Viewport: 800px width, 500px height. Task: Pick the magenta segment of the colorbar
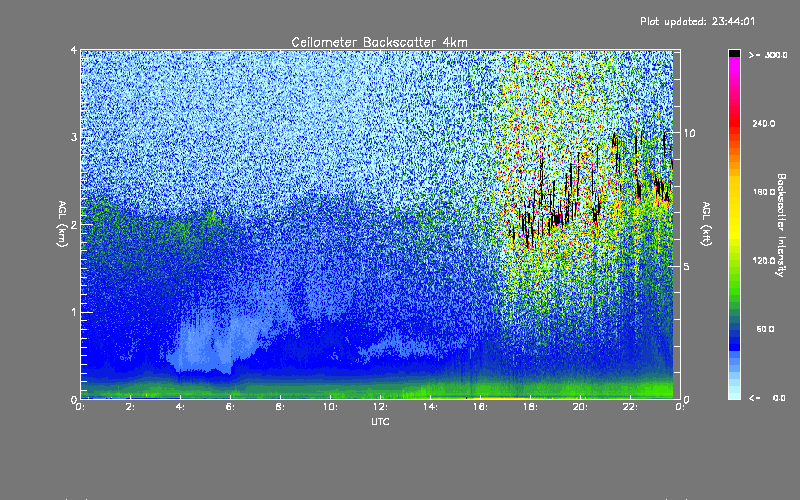[734, 66]
